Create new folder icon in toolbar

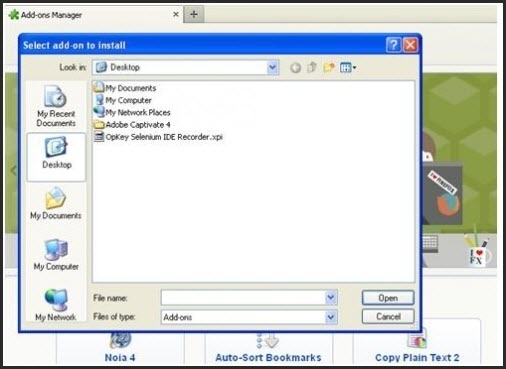(329, 68)
